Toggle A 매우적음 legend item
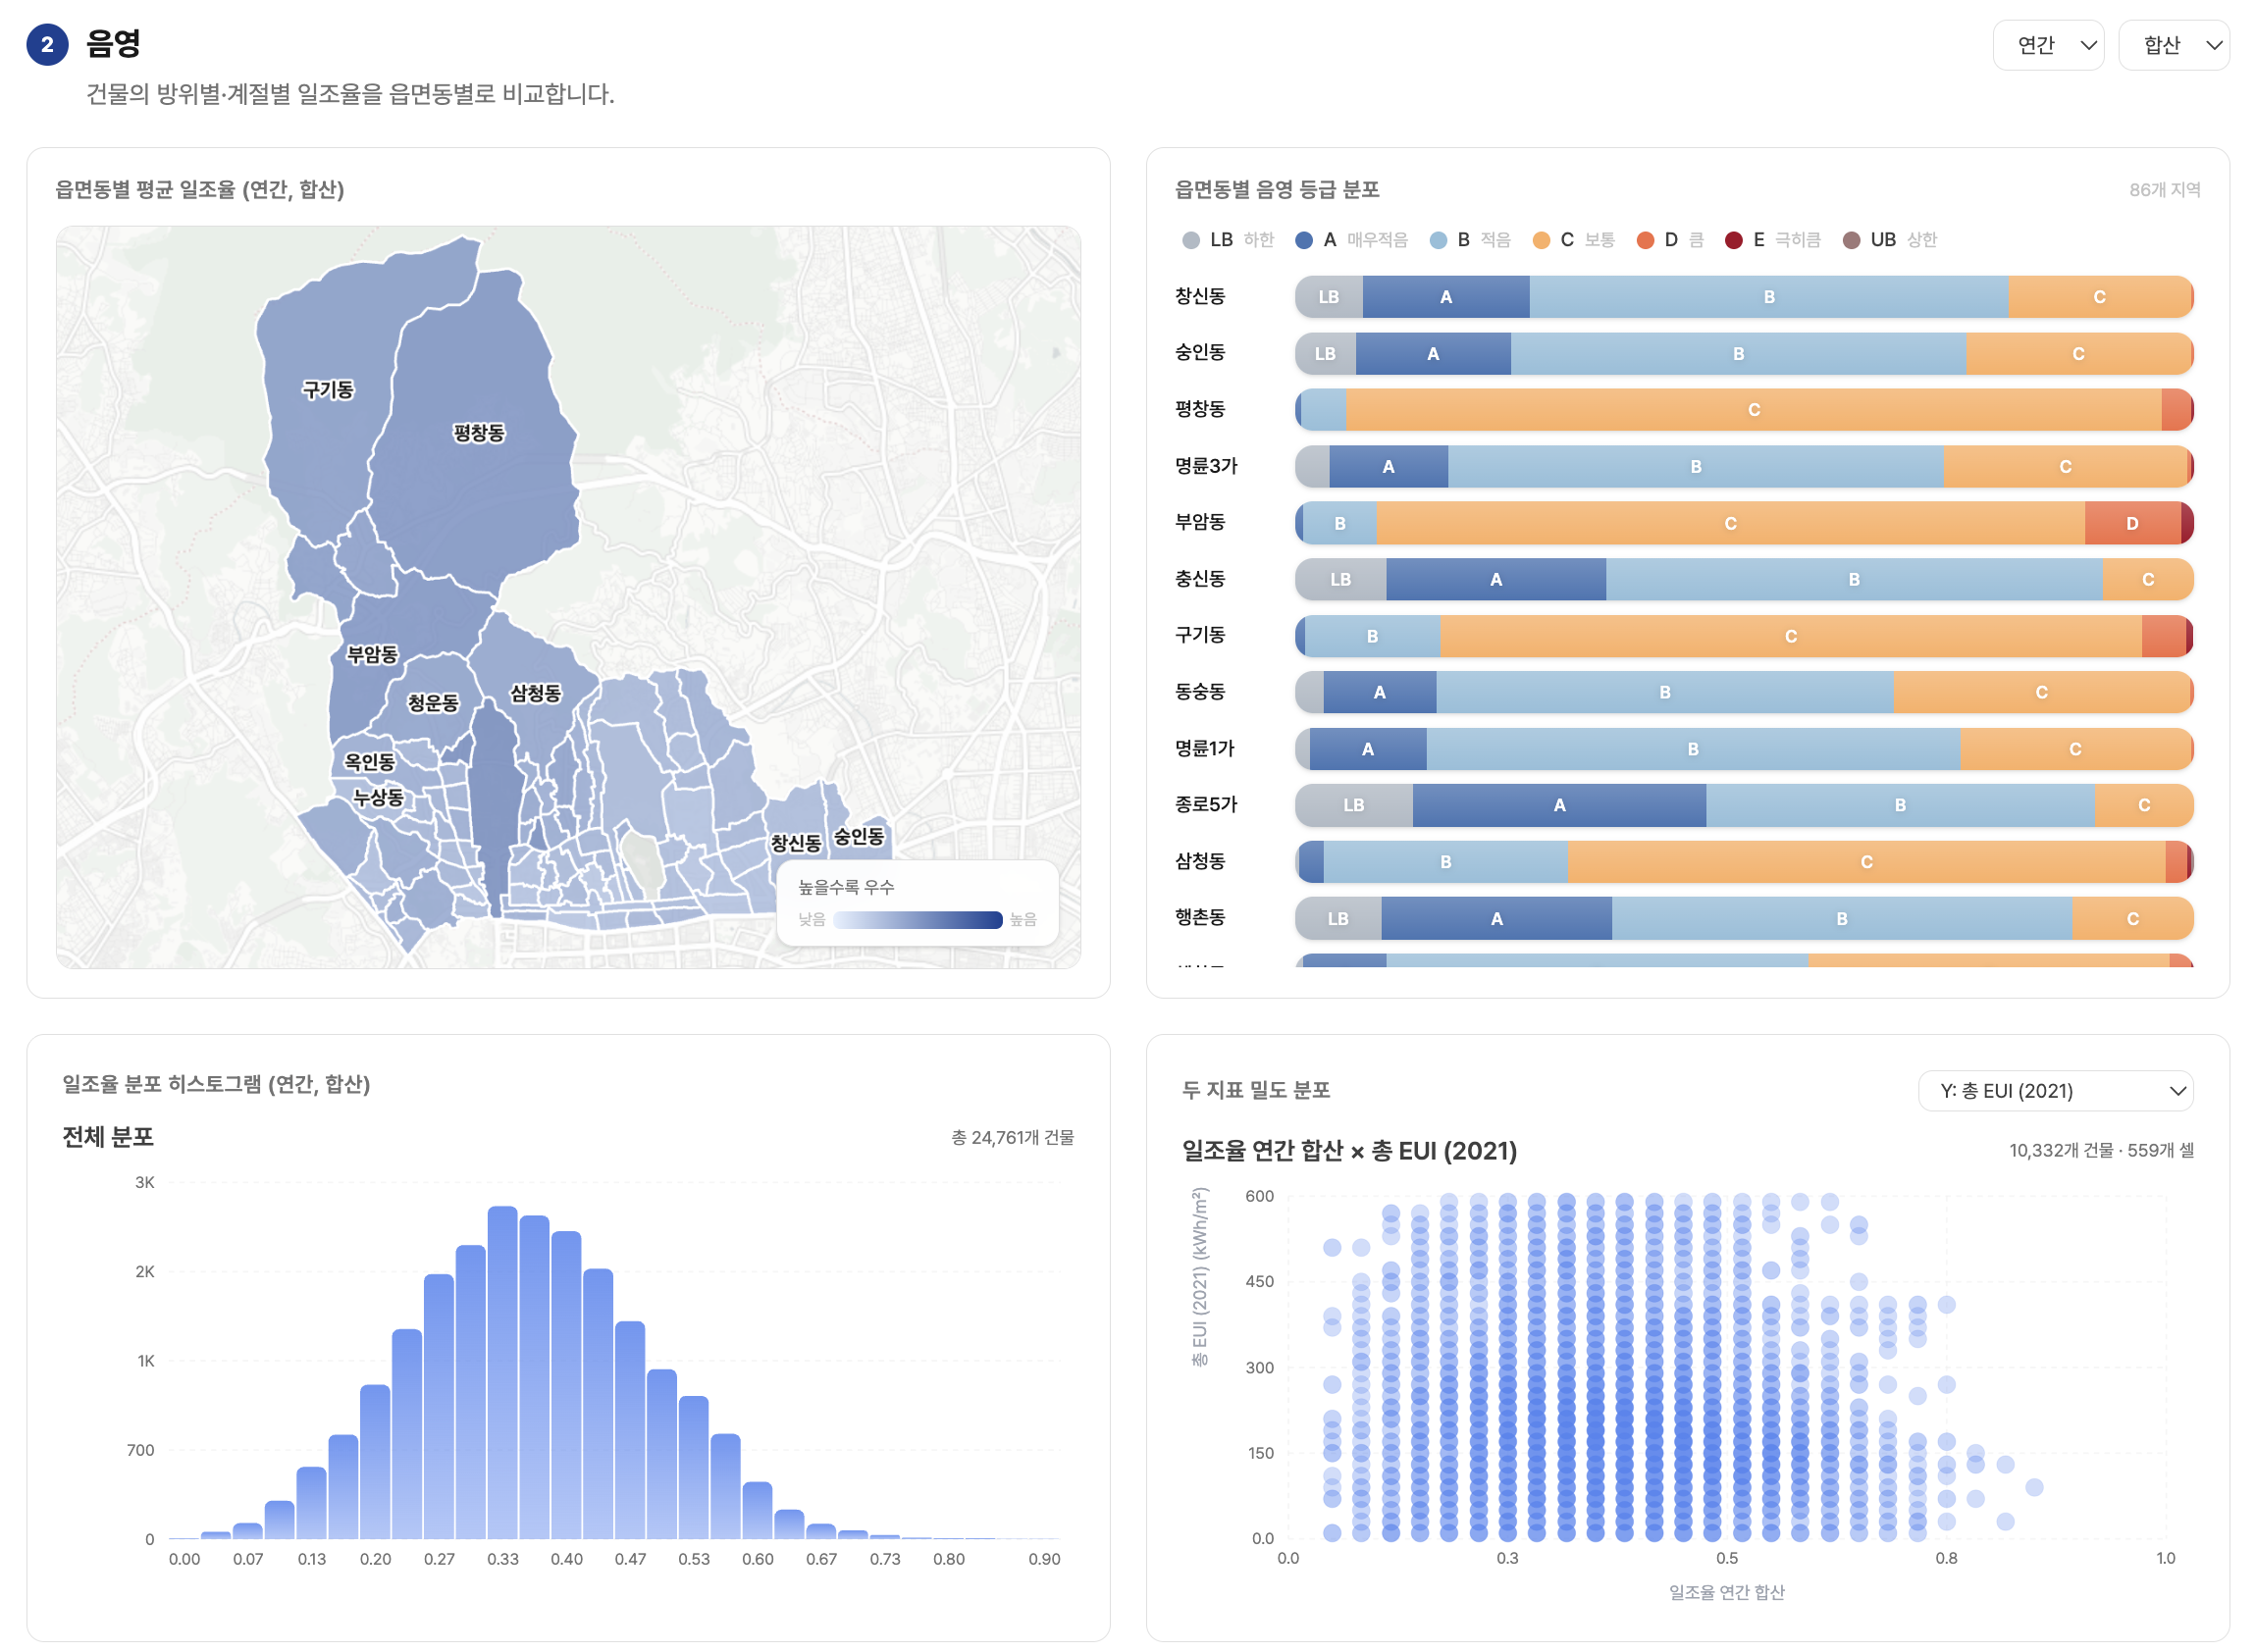 1350,240
